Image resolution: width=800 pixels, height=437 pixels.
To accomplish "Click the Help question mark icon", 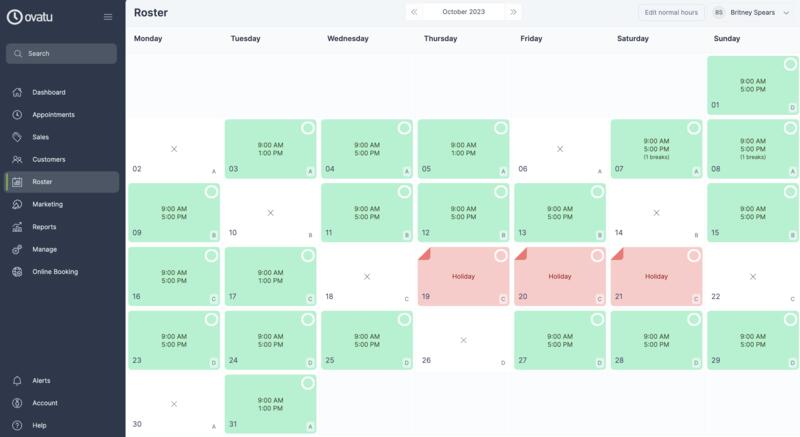I will (17, 425).
